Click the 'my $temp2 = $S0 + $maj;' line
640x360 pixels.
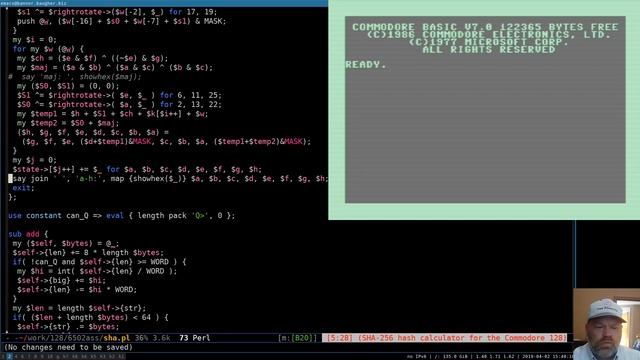[x=68, y=123]
